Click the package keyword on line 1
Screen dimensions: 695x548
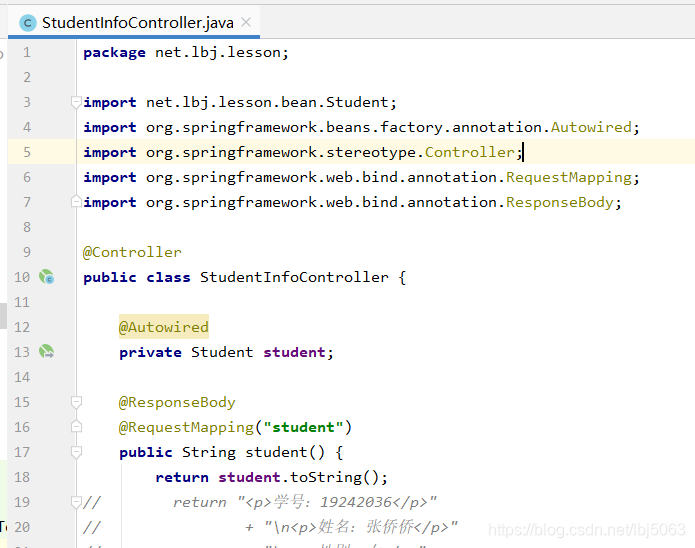pyautogui.click(x=114, y=53)
